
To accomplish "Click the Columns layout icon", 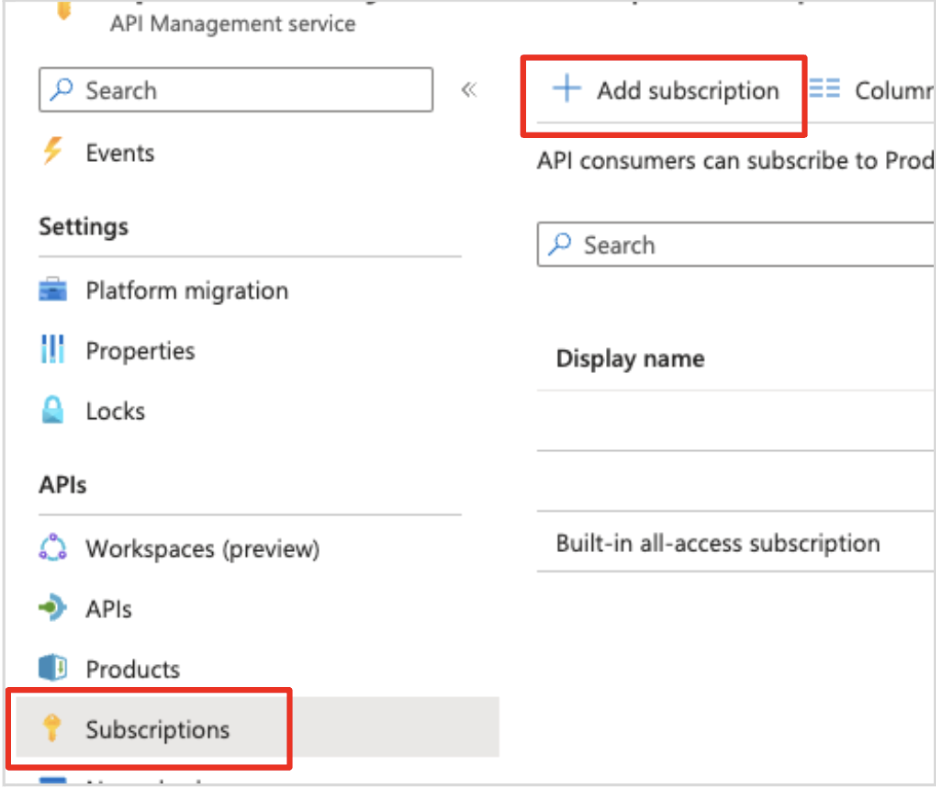I will (825, 90).
